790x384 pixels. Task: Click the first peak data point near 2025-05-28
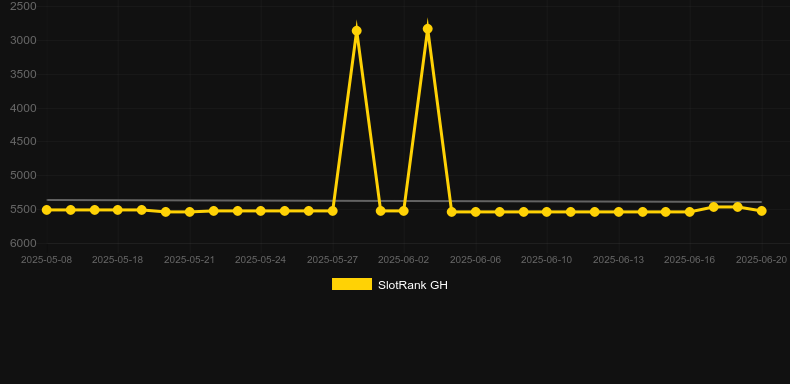click(x=356, y=31)
